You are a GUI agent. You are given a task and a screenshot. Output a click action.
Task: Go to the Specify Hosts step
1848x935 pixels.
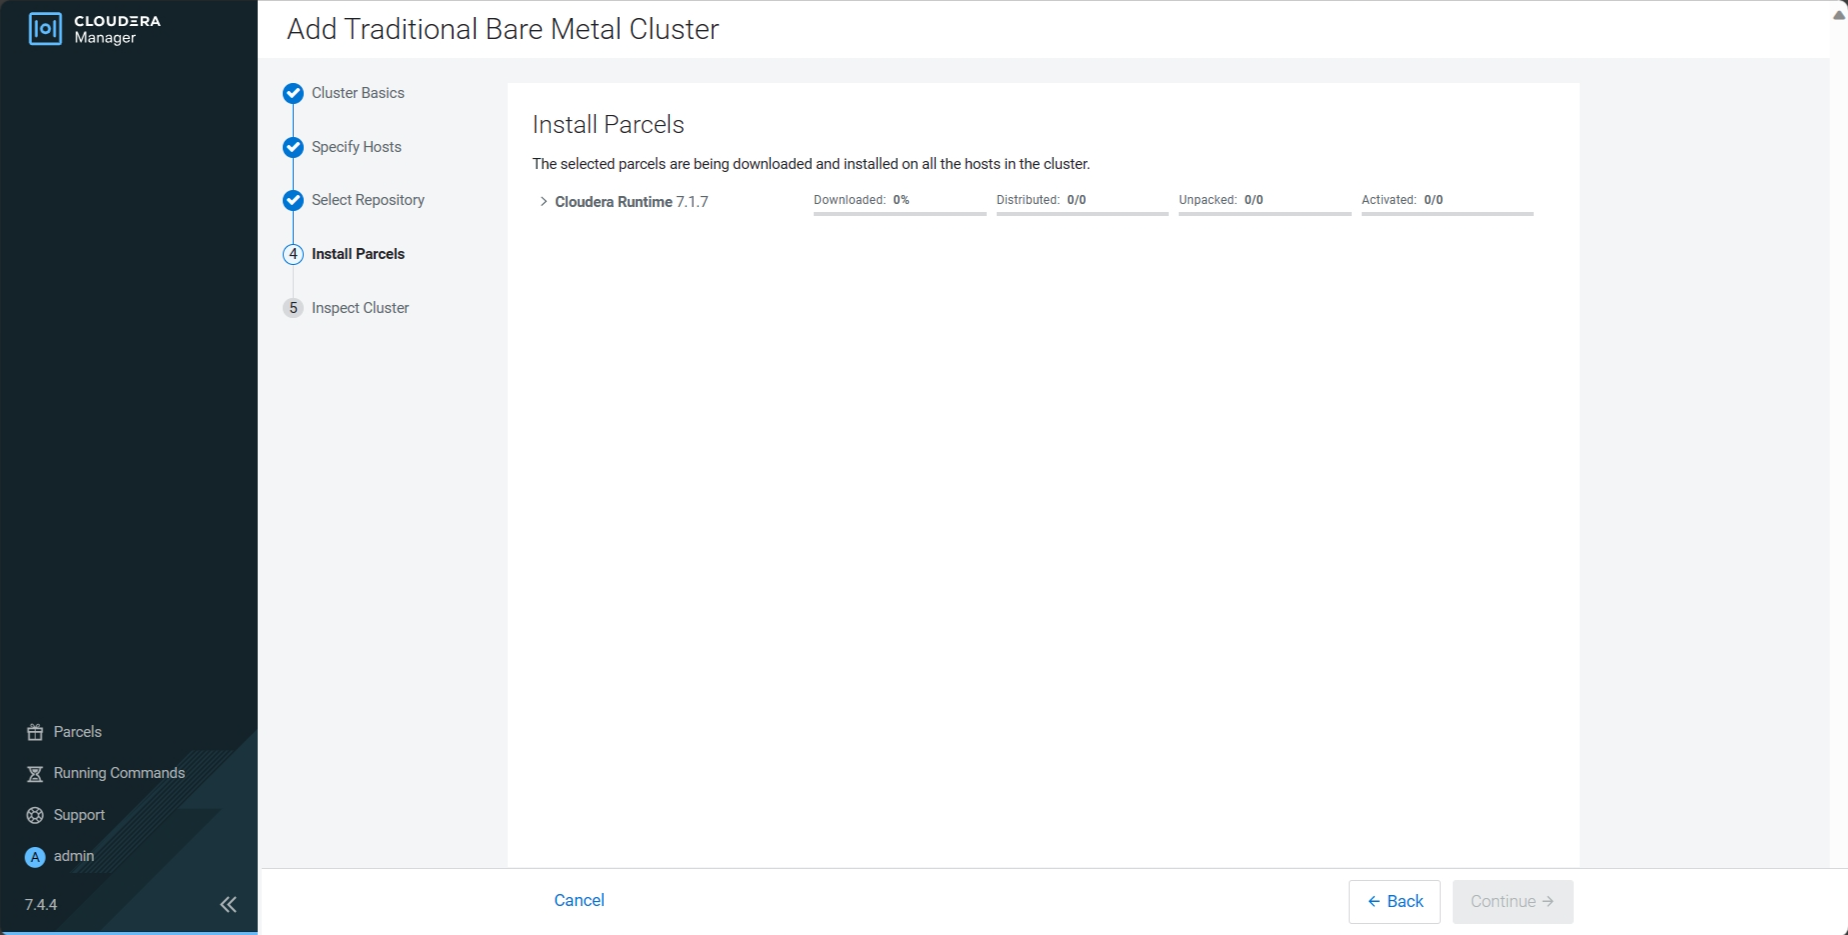[x=356, y=147]
